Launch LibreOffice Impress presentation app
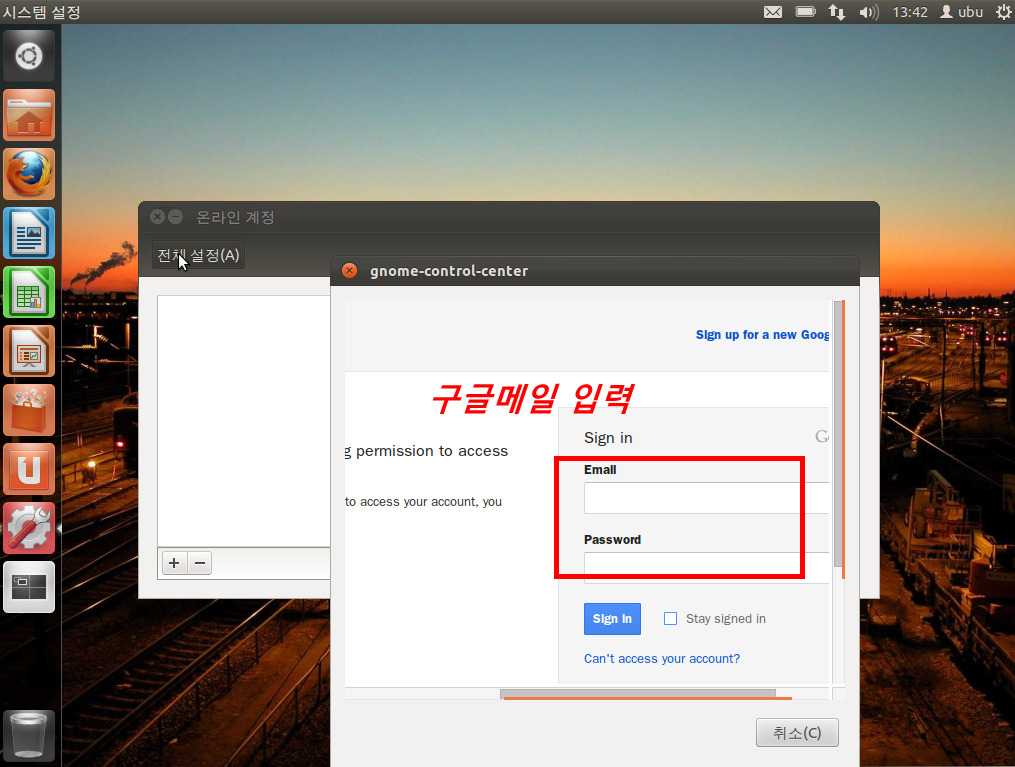This screenshot has height=767, width=1015. click(29, 352)
